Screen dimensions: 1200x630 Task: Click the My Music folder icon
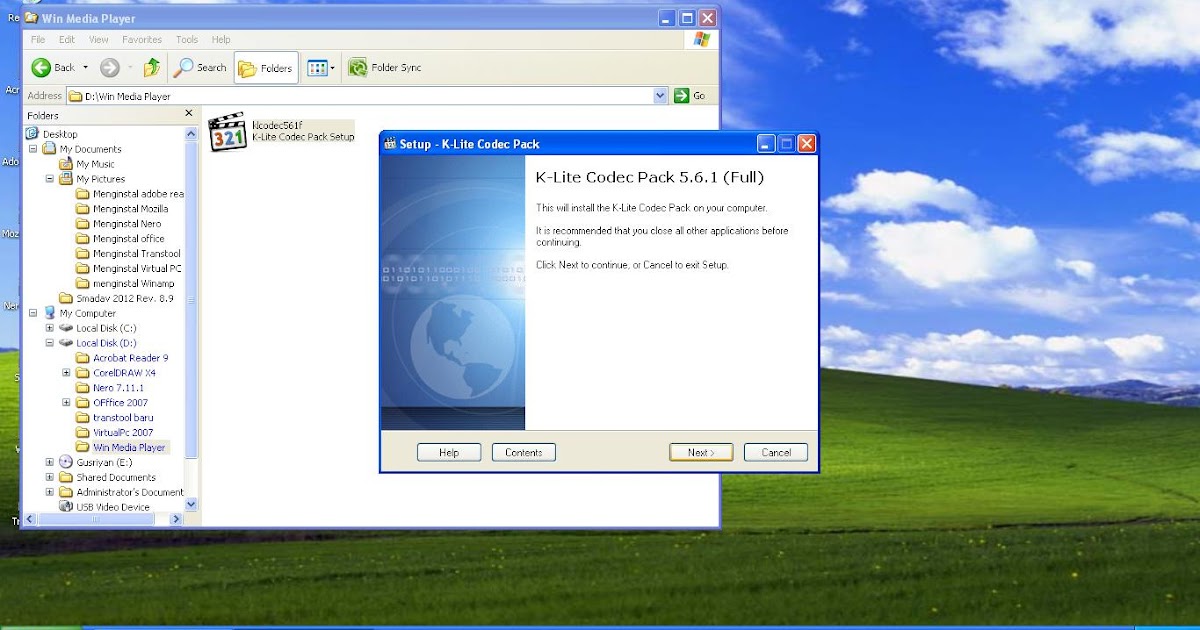[66, 164]
